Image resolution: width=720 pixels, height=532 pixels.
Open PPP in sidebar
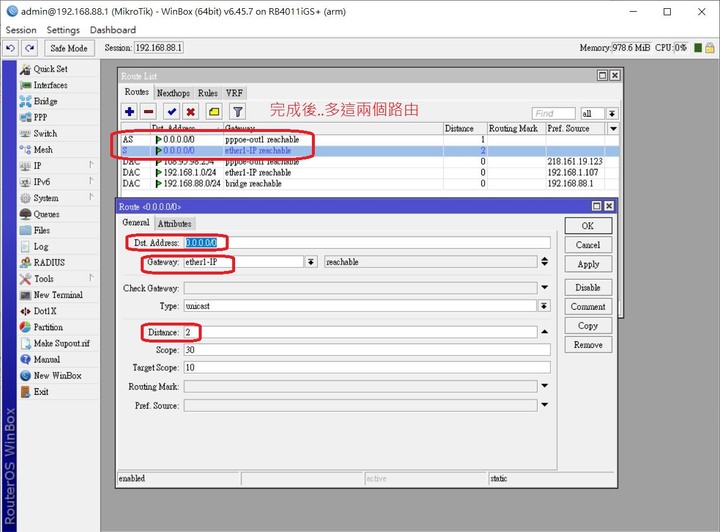(x=40, y=118)
